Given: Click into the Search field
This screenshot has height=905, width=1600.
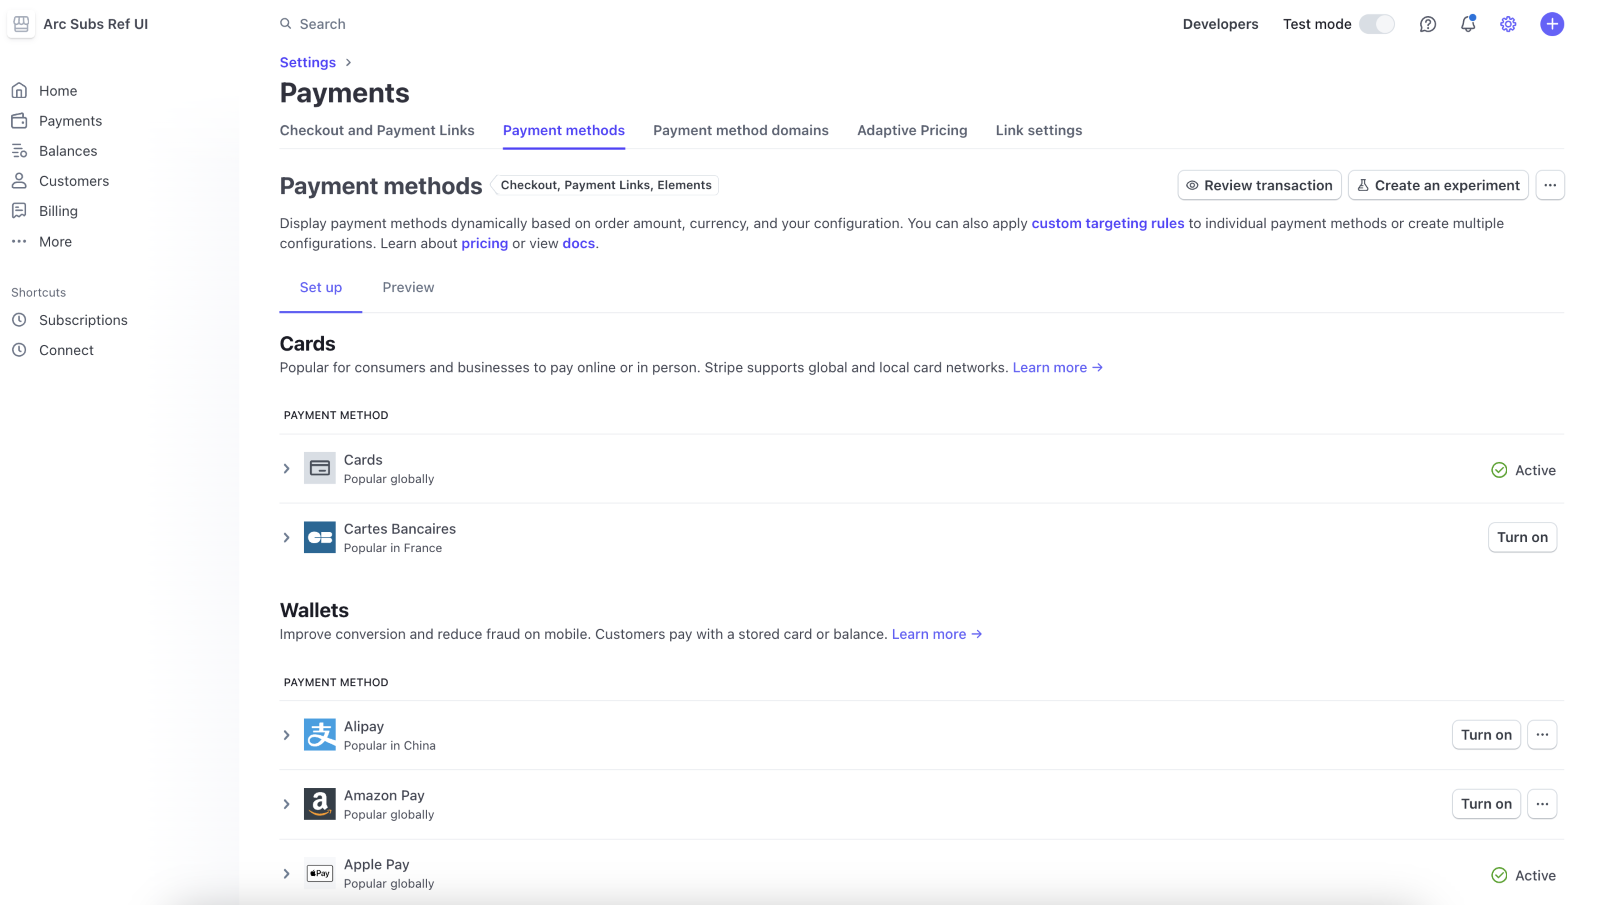Looking at the screenshot, I should pyautogui.click(x=322, y=24).
